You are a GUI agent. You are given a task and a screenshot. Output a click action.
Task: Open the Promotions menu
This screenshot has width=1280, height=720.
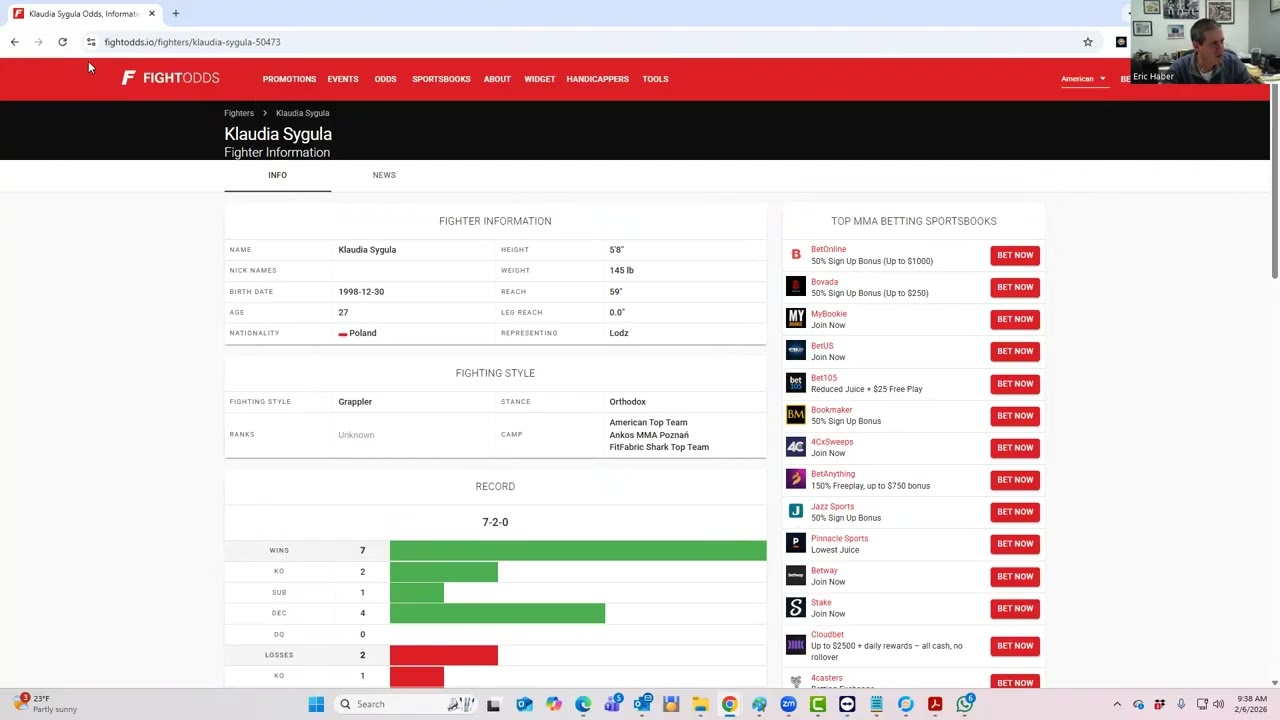point(289,79)
